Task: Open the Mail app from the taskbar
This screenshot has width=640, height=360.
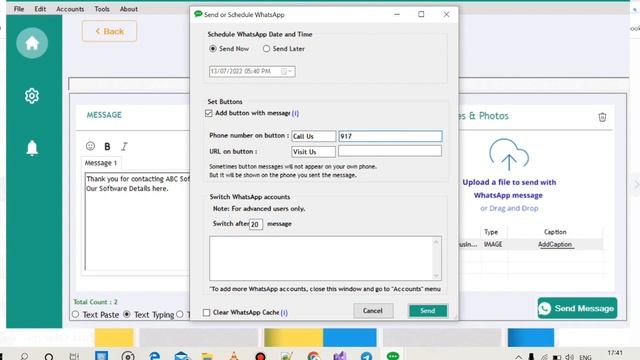Action: pyautogui.click(x=181, y=356)
